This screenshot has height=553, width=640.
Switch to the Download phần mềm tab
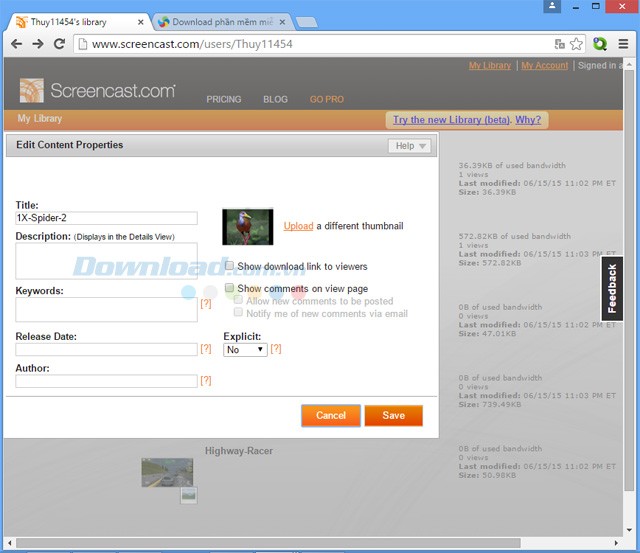pyautogui.click(x=222, y=22)
